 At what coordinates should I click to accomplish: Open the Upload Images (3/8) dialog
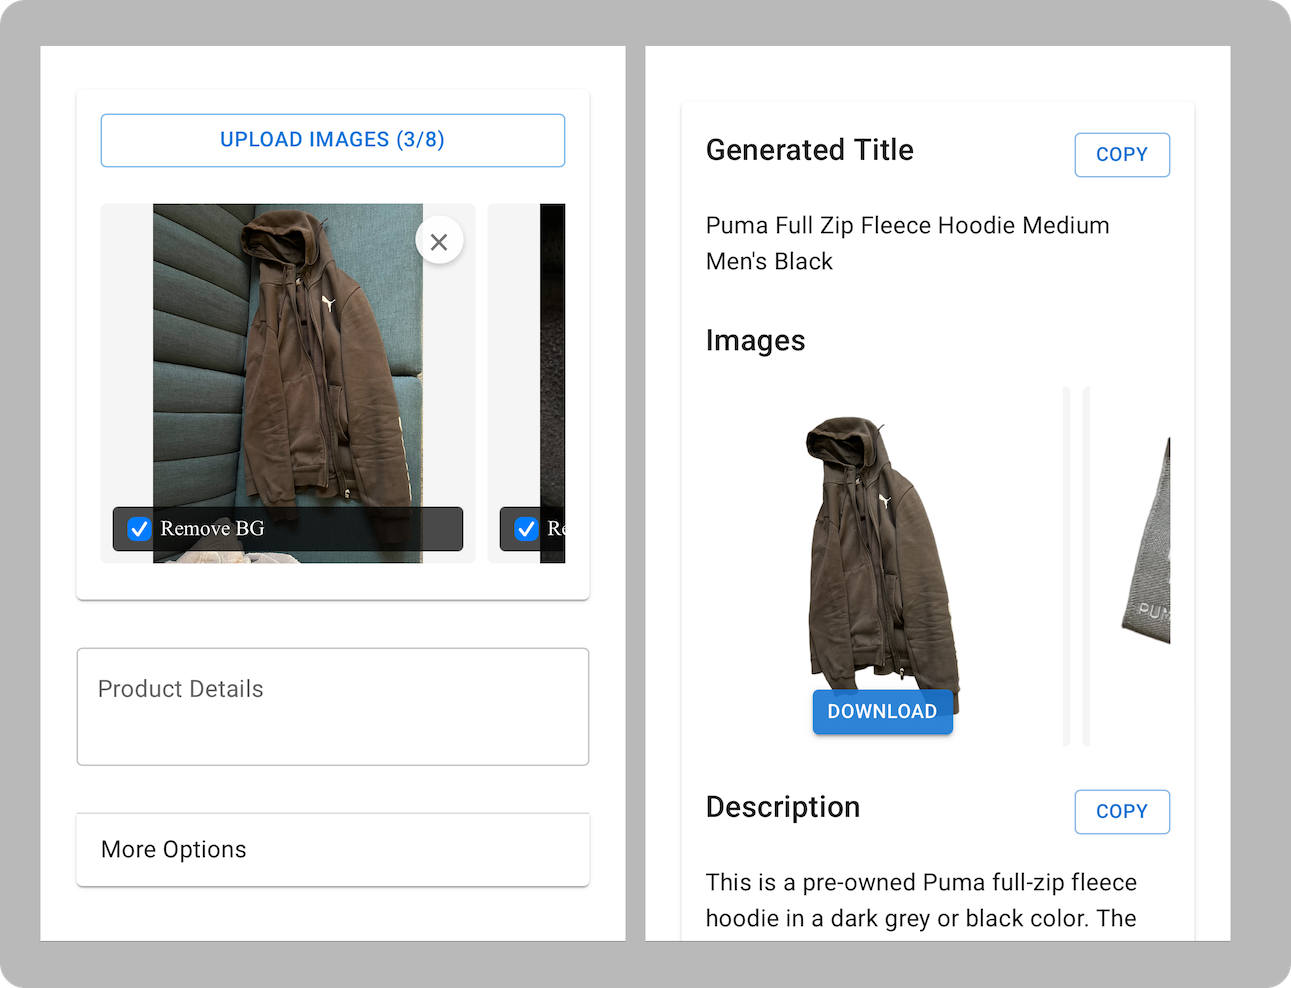[x=332, y=140]
